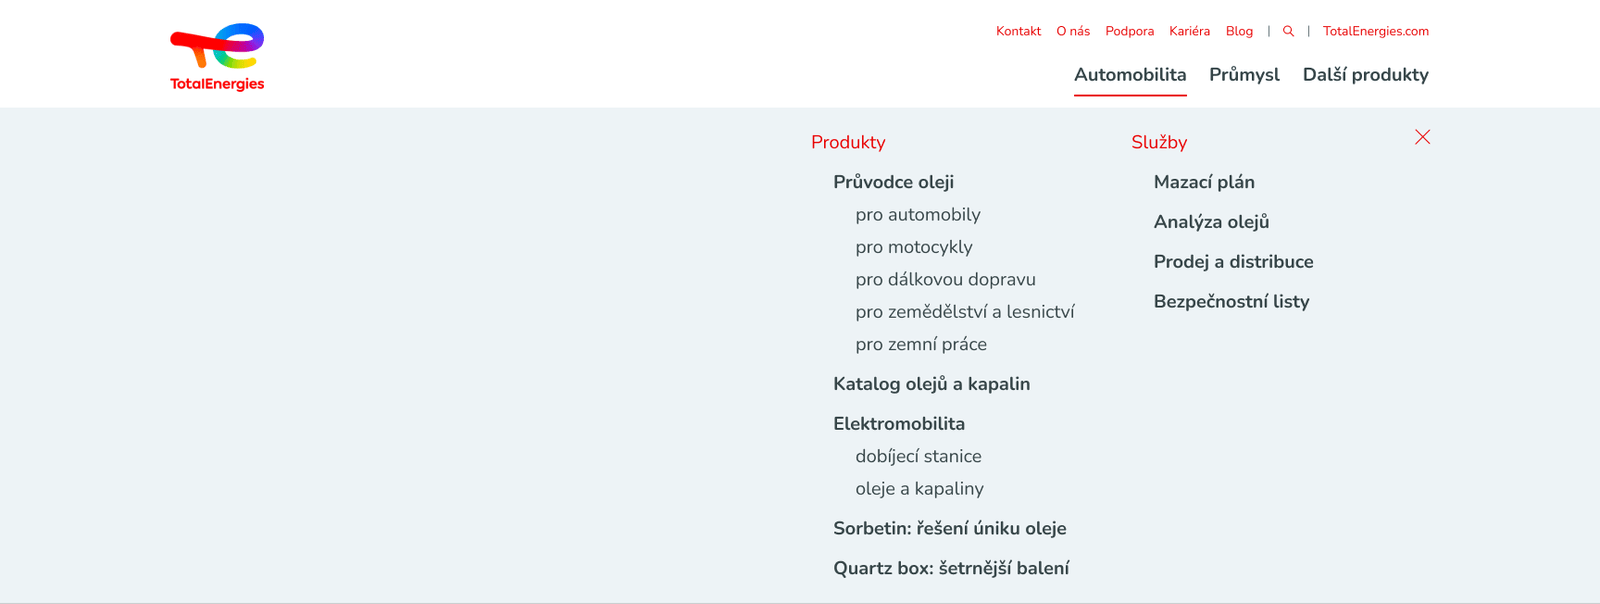Open the search magnifier icon

[1288, 31]
